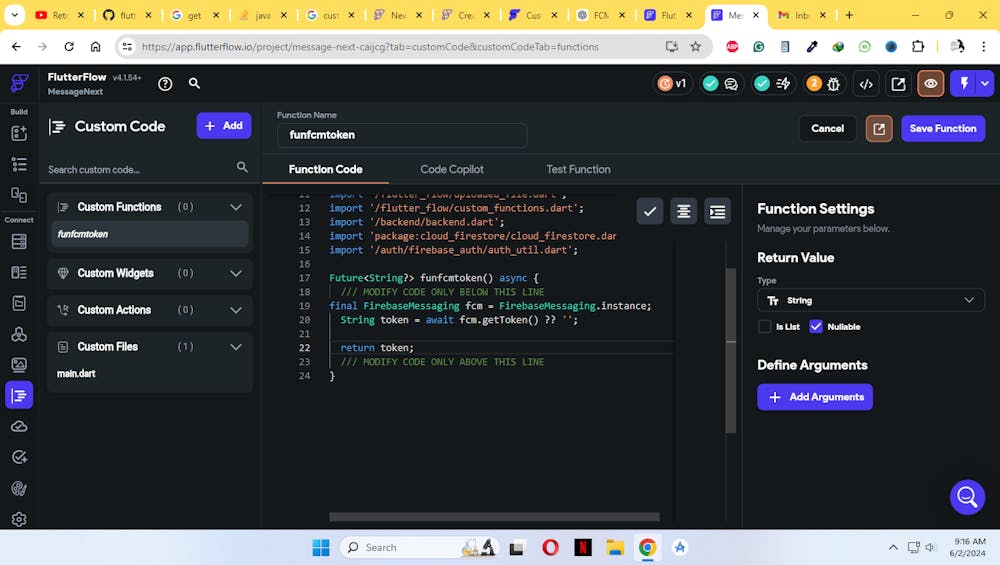Click the Function Name input field

402,135
